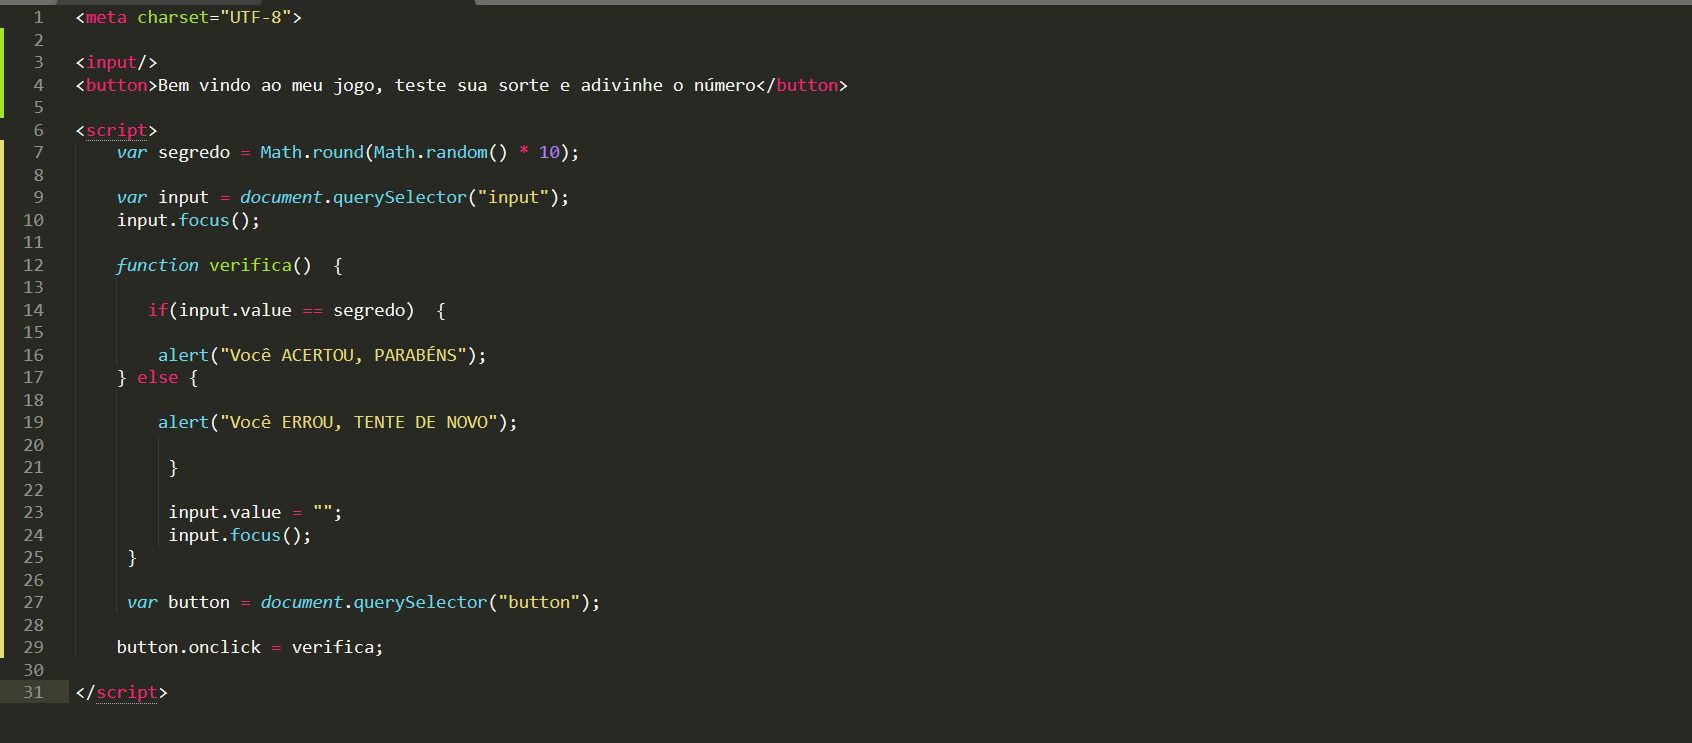Click 'input.value' in the if condition
This screenshot has width=1692, height=743.
[235, 310]
